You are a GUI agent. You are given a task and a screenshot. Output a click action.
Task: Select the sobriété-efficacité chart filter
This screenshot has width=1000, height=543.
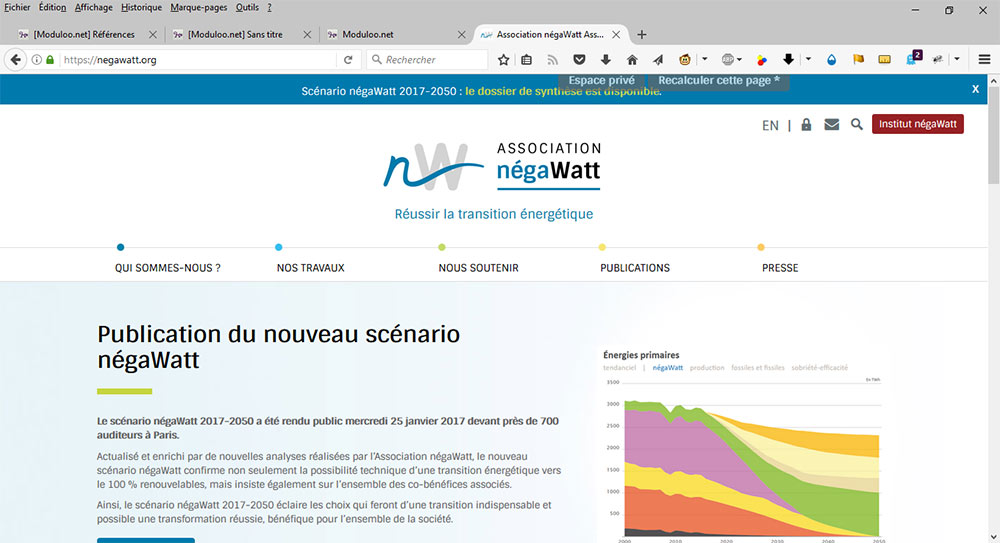[x=820, y=368]
